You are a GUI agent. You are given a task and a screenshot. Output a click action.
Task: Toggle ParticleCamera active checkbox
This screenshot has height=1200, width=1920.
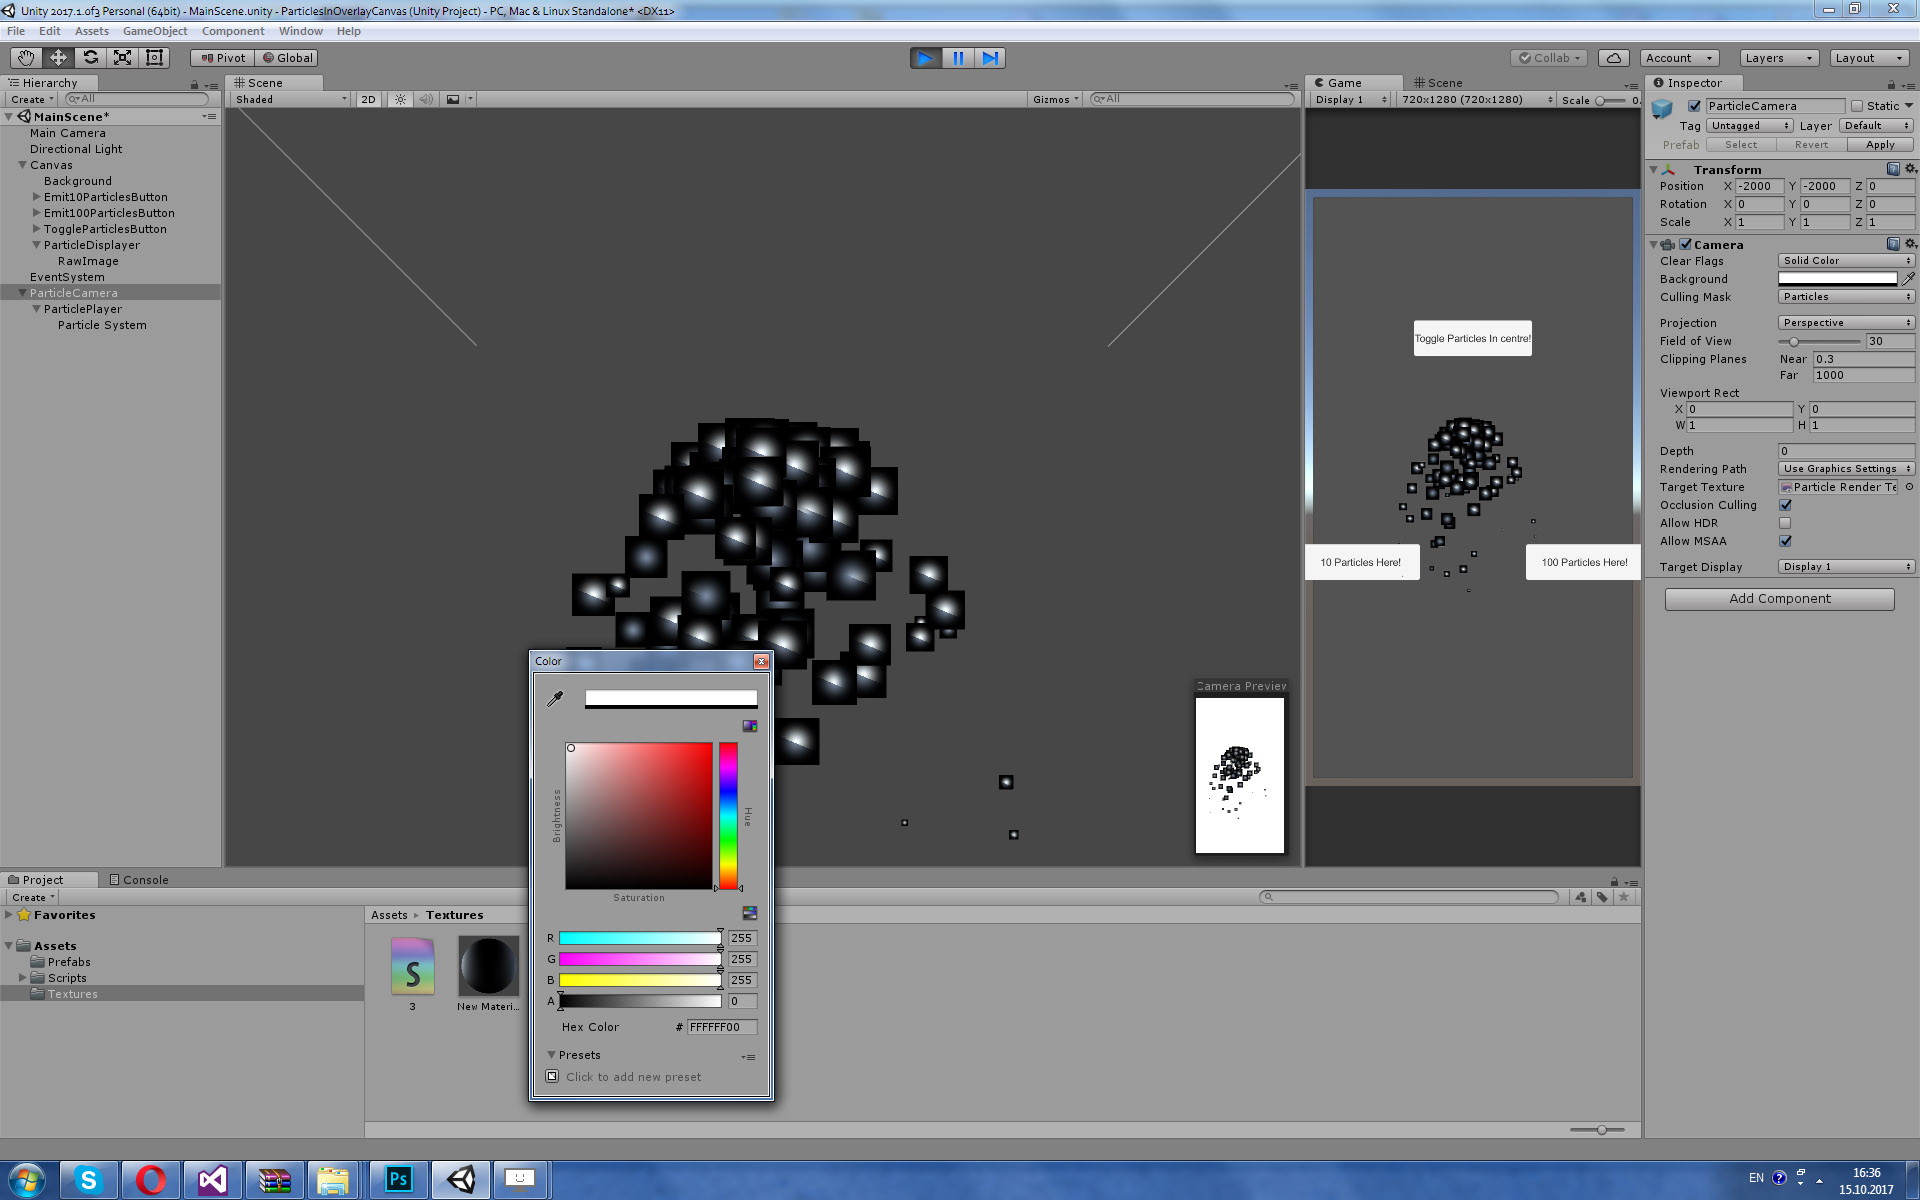click(1694, 106)
